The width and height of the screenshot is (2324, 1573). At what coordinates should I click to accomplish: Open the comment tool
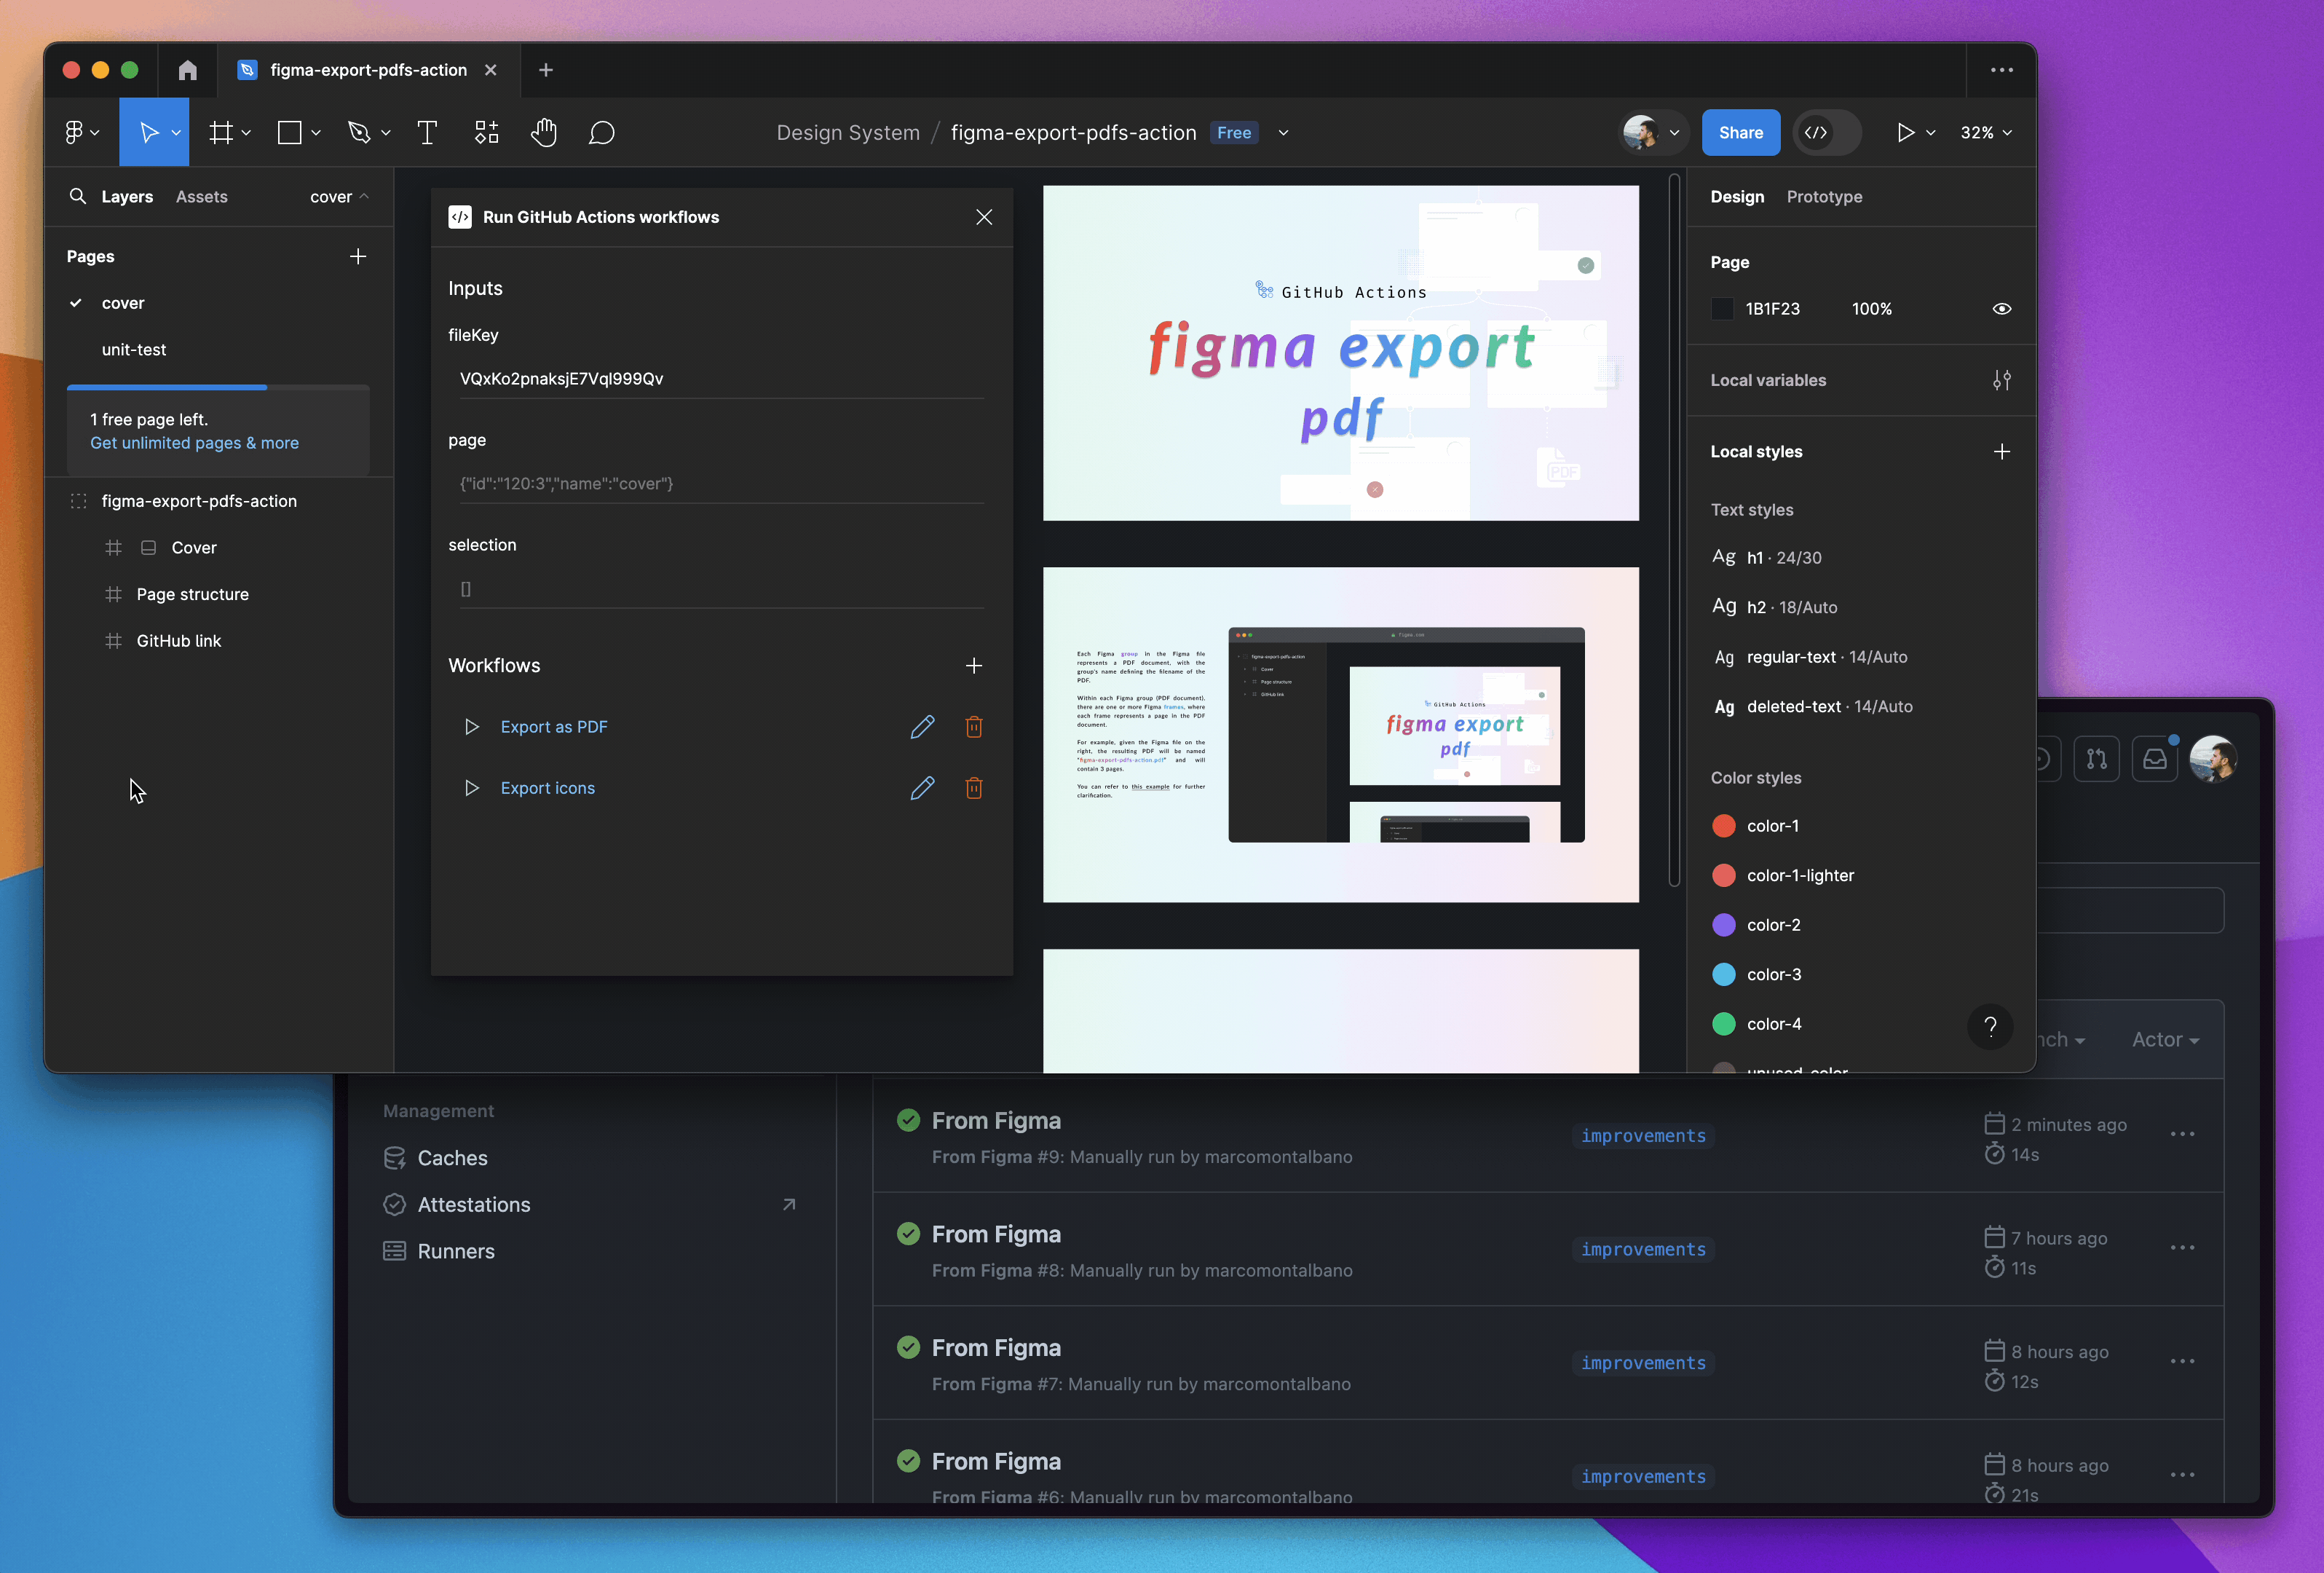[602, 132]
